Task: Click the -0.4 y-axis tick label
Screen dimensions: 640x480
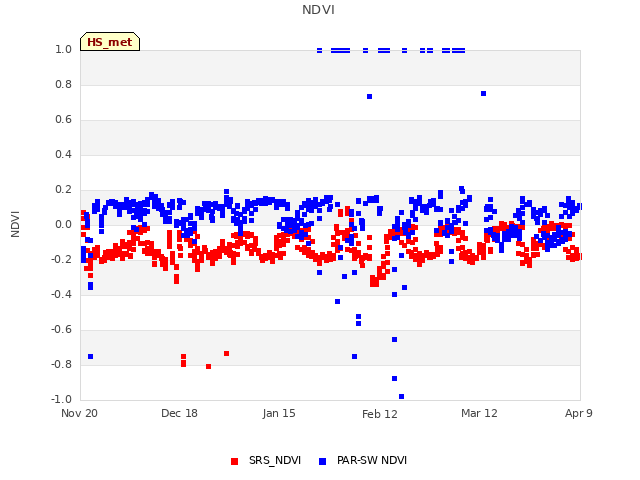Action: 61,294
